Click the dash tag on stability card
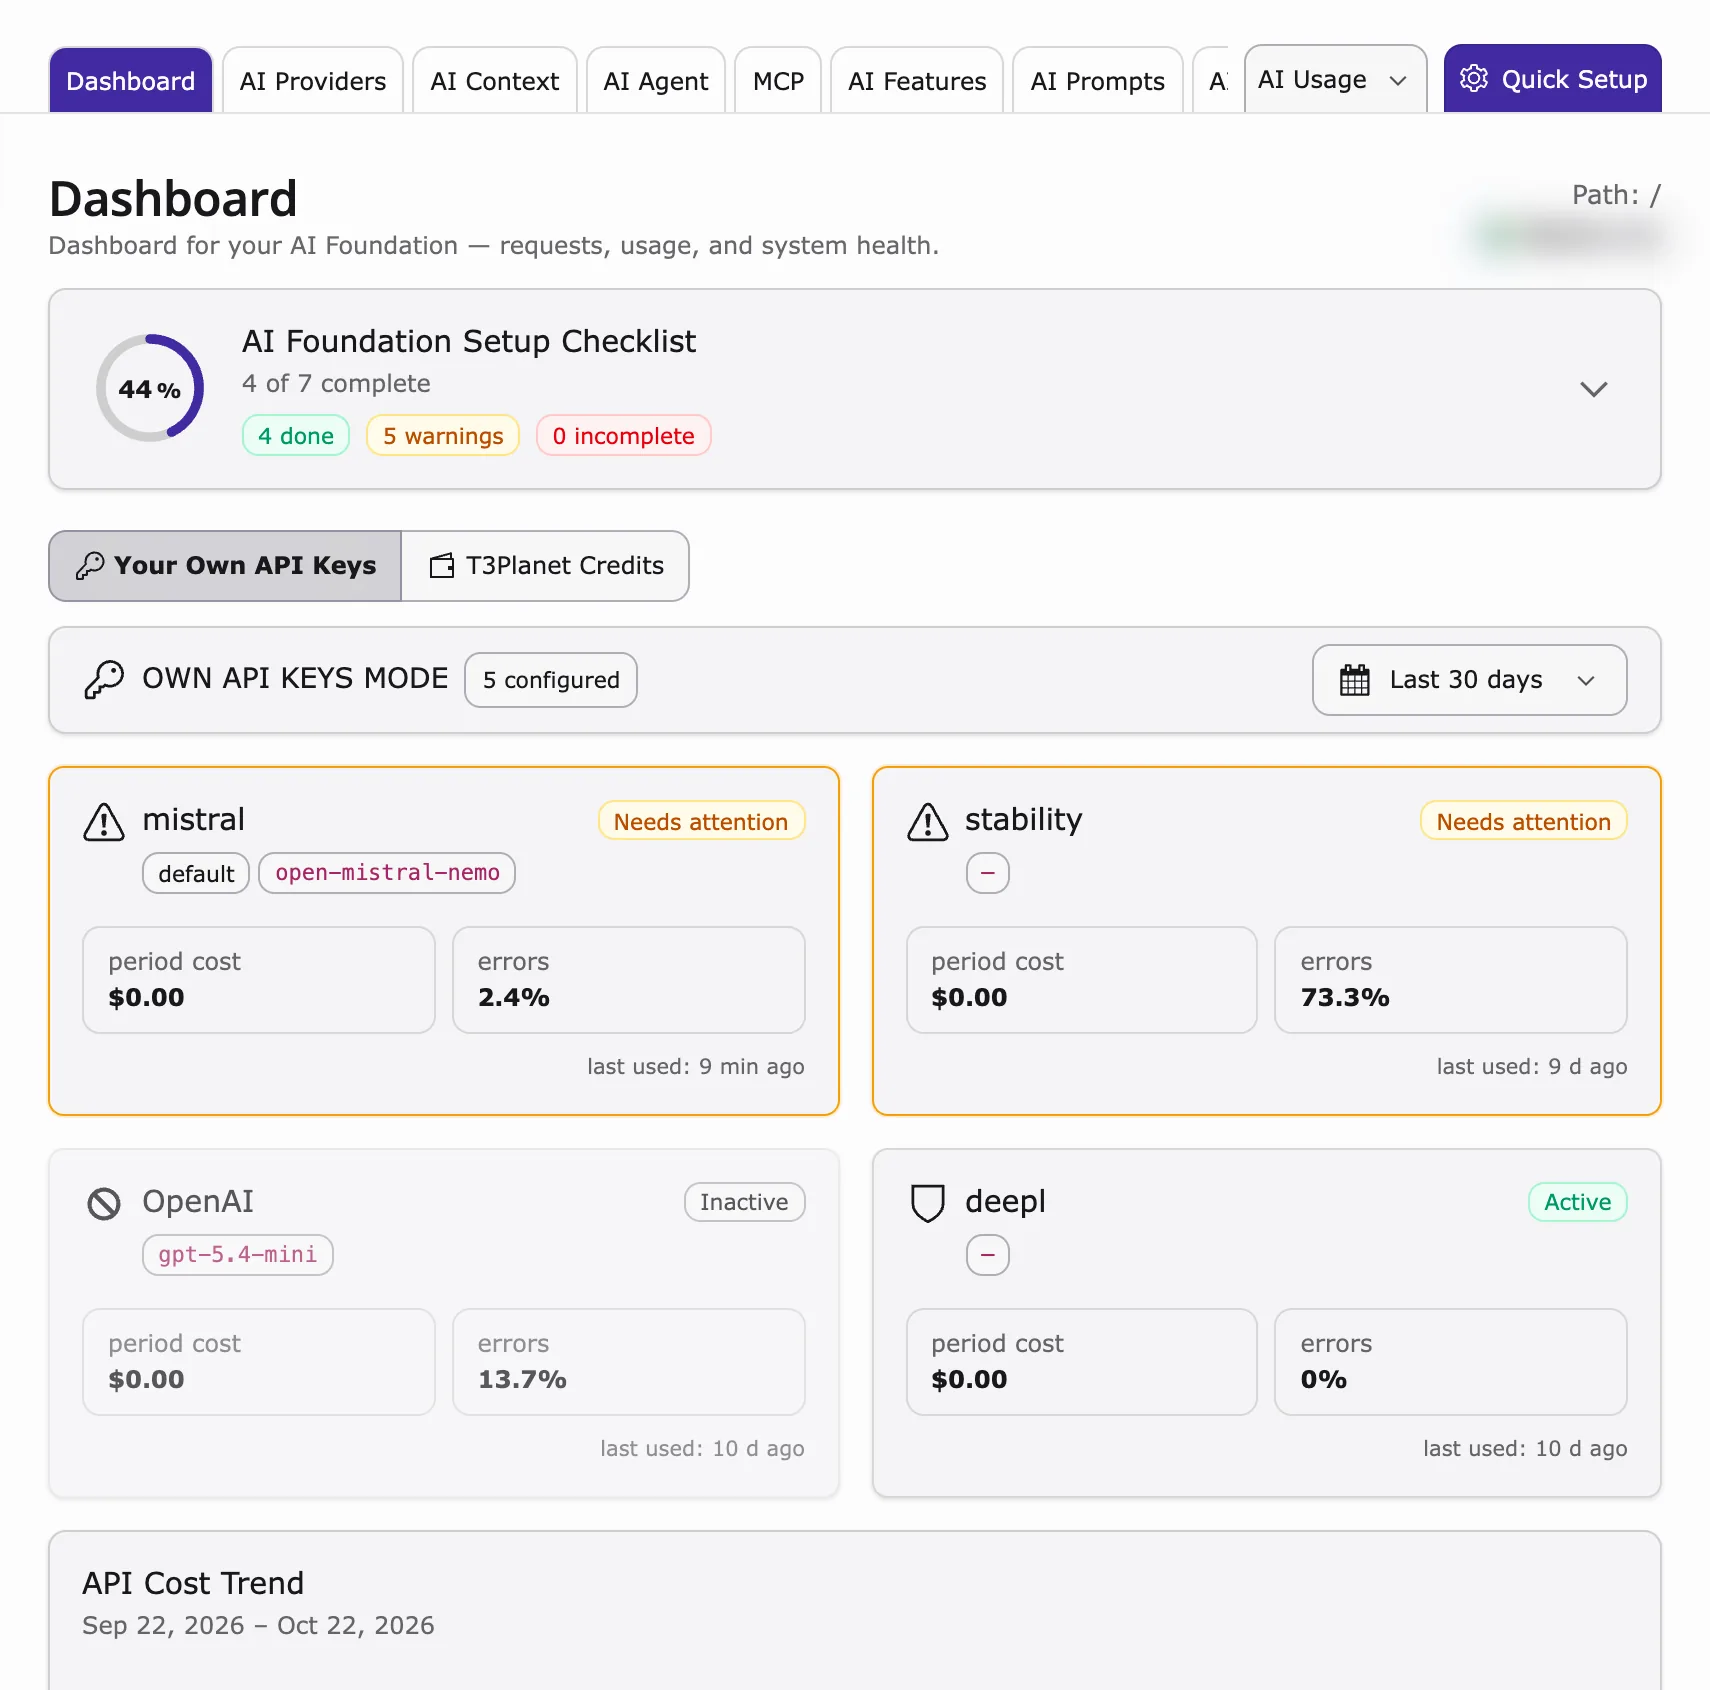The image size is (1710, 1690). (988, 873)
